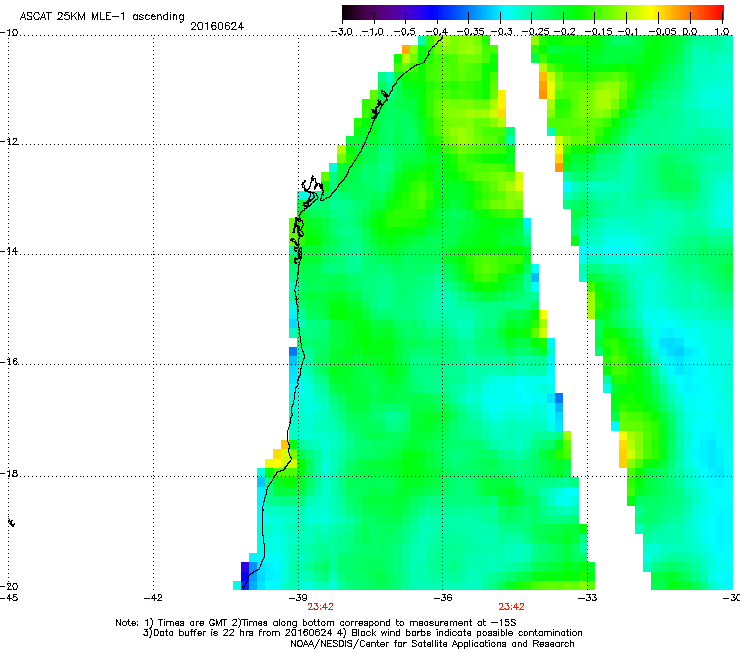Click the -0.05 label on the color scale
740x650 pixels.
(x=662, y=32)
